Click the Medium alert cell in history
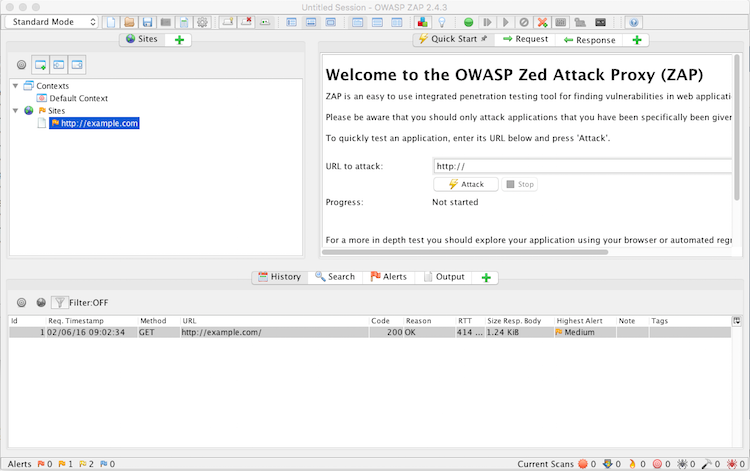This screenshot has width=750, height=471. coord(585,332)
